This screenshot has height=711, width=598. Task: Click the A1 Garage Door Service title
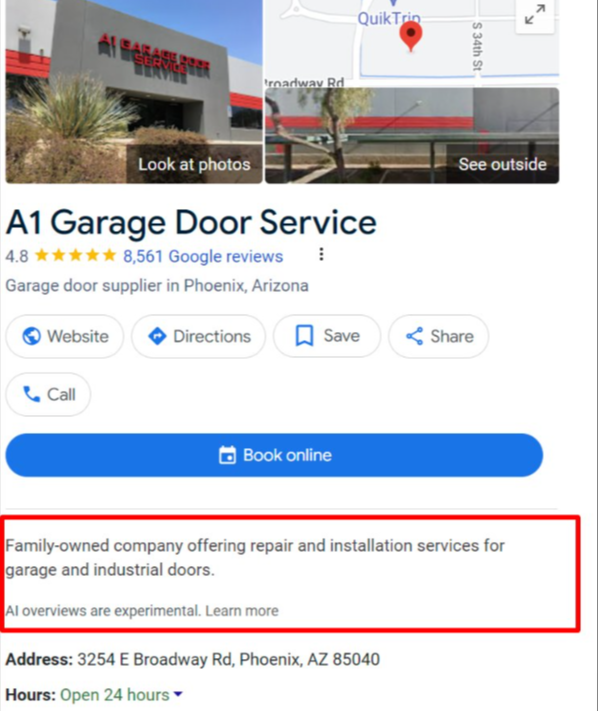click(191, 222)
